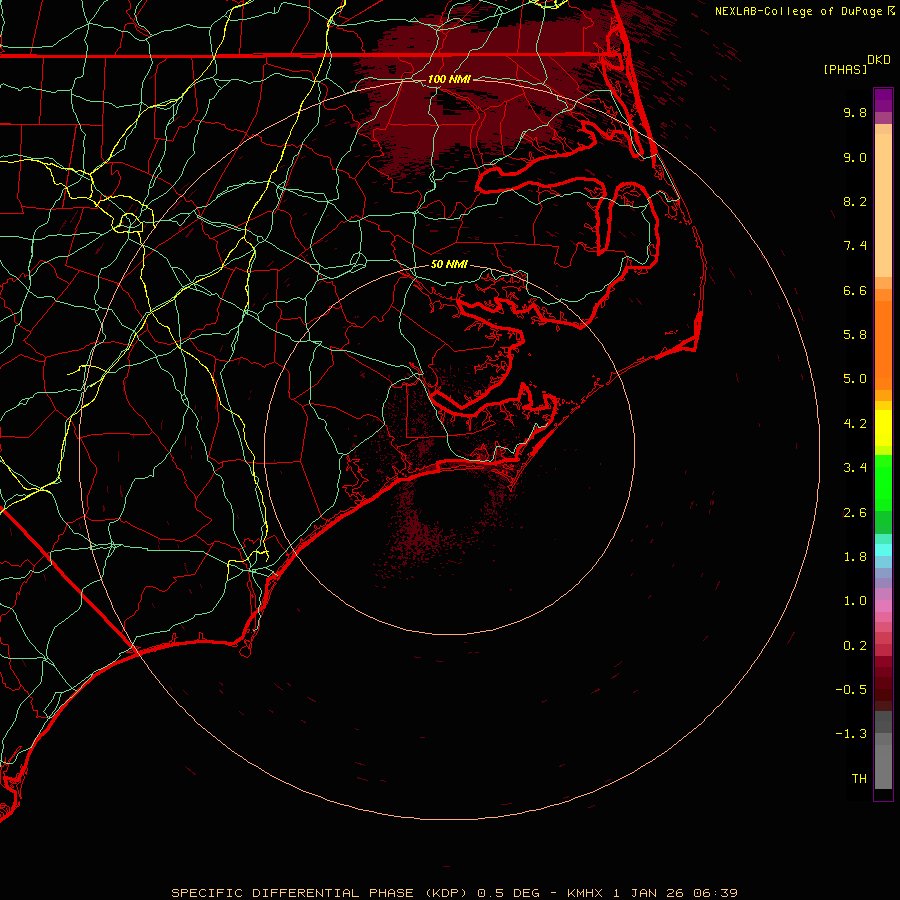Image resolution: width=900 pixels, height=900 pixels.
Task: Click the 3.4 scale value
Action: pyautogui.click(x=855, y=468)
